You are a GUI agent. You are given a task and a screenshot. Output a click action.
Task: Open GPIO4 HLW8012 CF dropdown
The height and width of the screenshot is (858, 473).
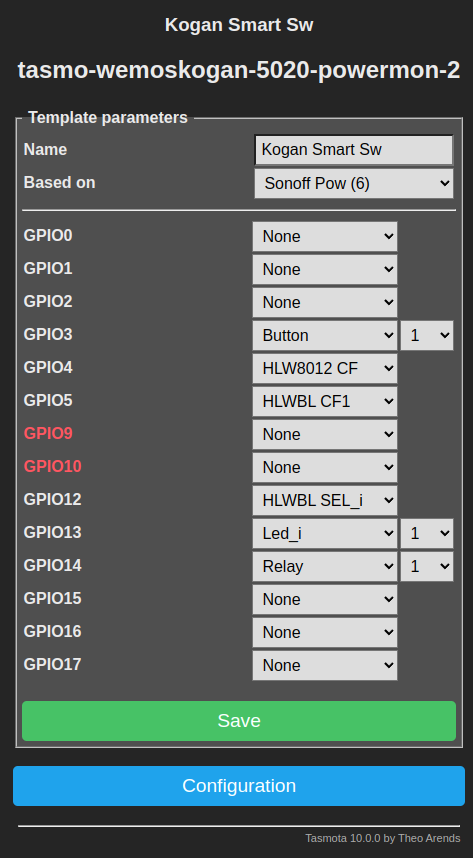coord(325,369)
